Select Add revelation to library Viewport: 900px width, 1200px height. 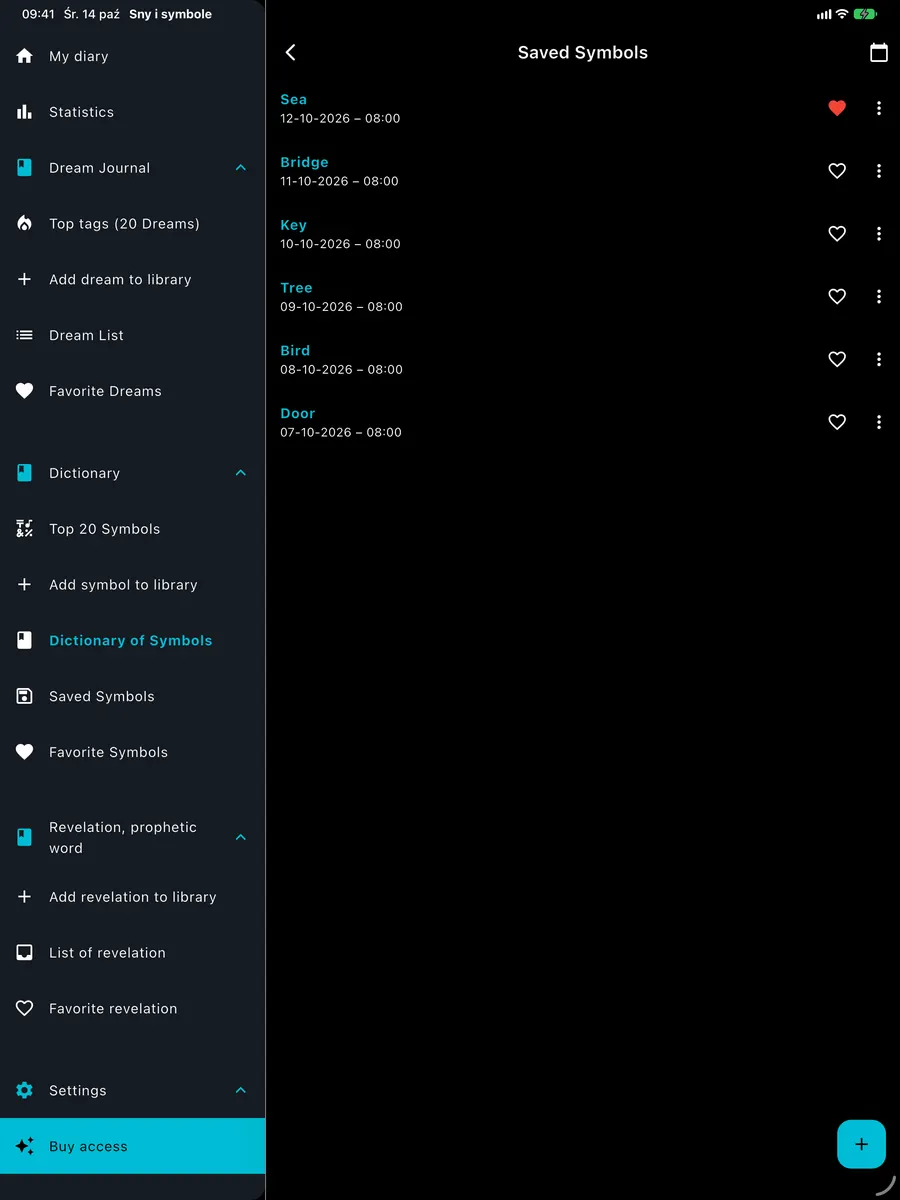(x=132, y=897)
